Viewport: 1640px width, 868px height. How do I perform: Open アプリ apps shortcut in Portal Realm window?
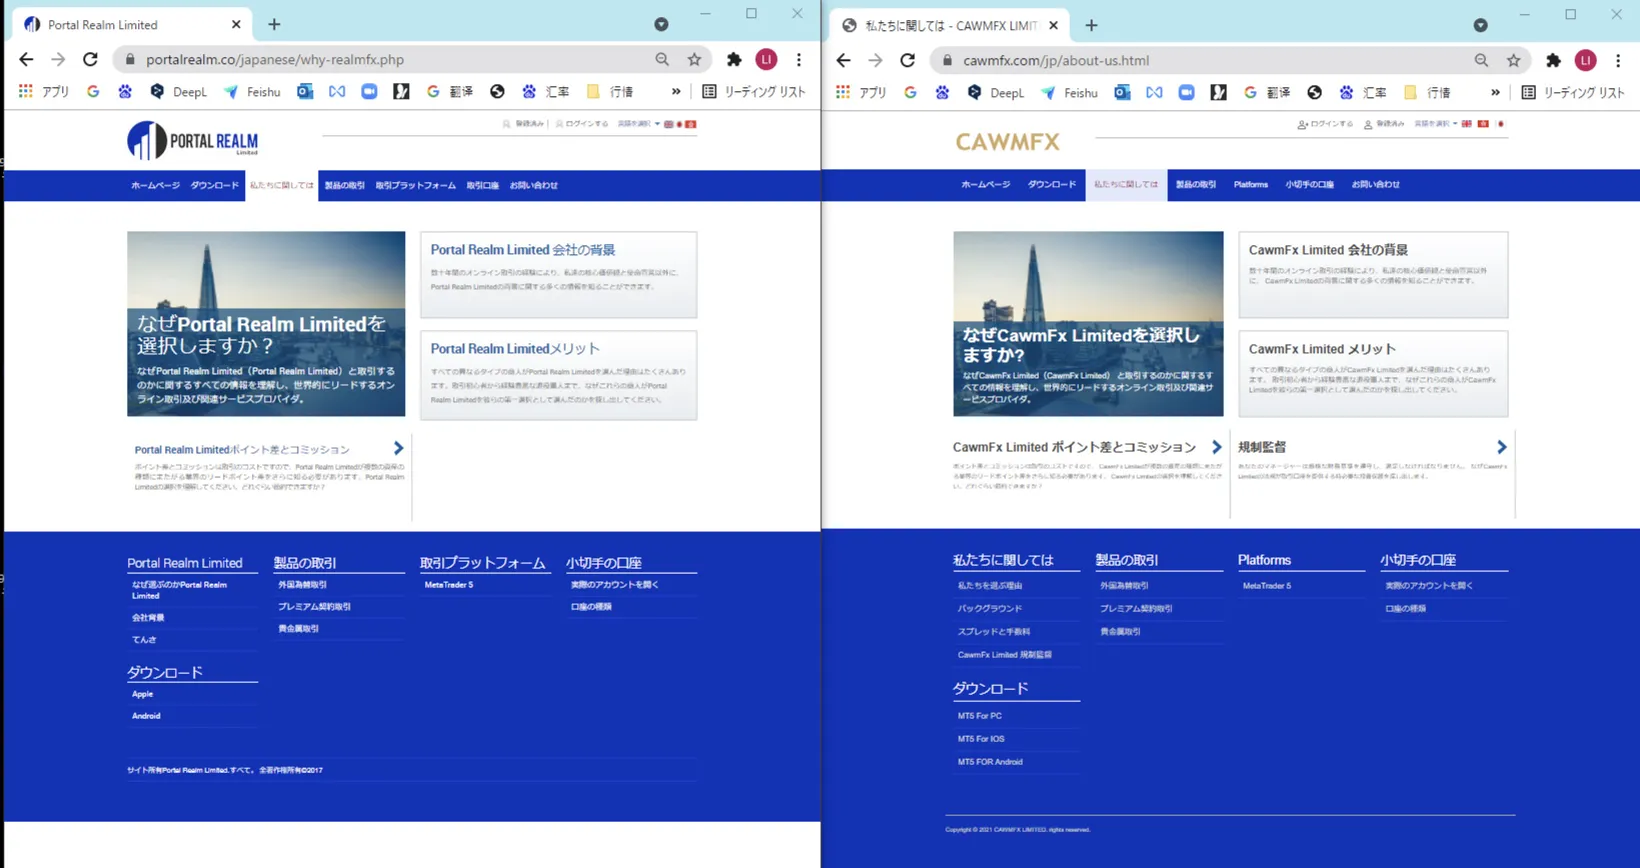pos(44,92)
